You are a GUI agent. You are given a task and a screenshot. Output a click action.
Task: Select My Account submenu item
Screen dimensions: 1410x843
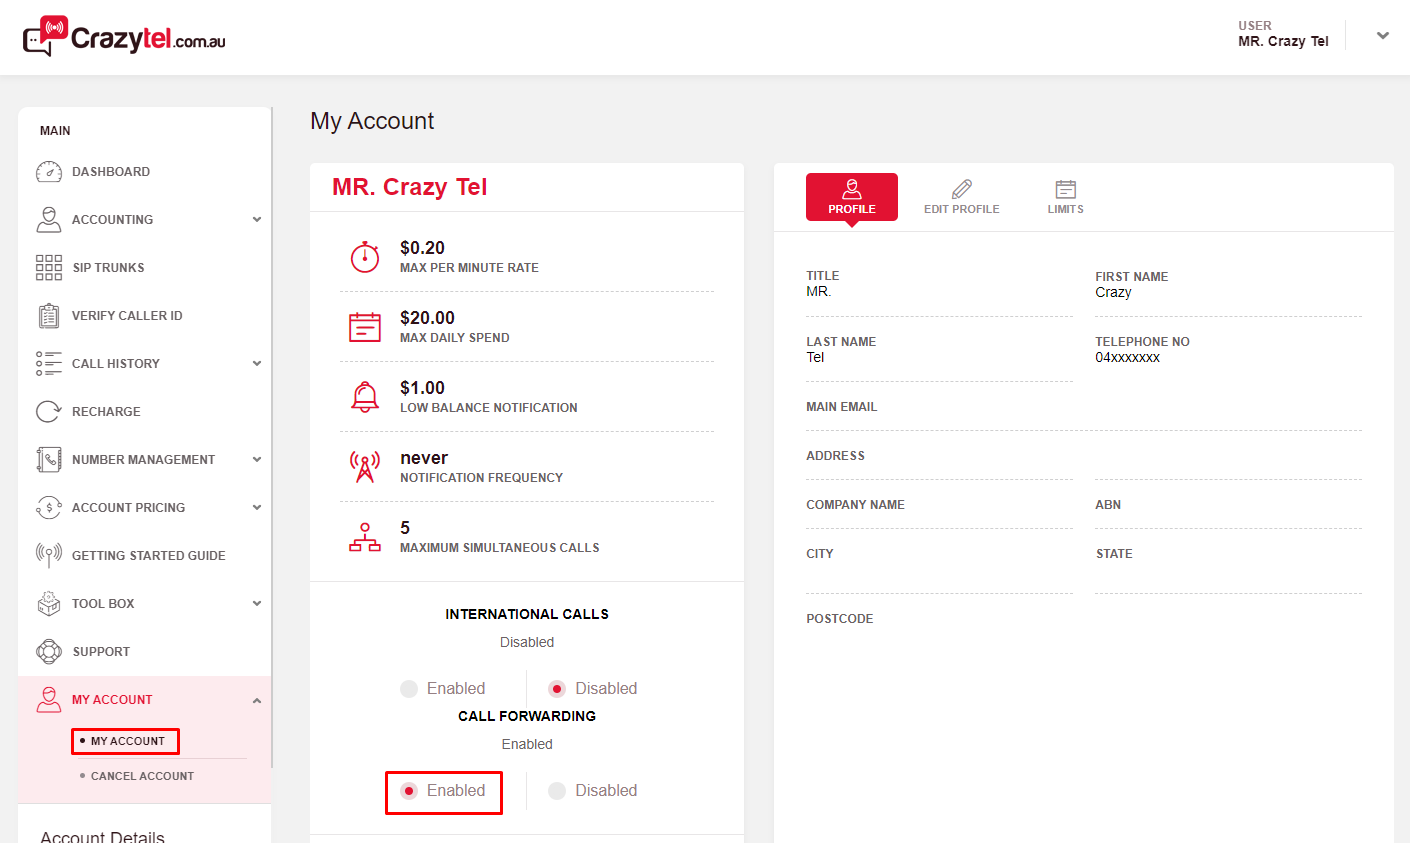pos(127,741)
